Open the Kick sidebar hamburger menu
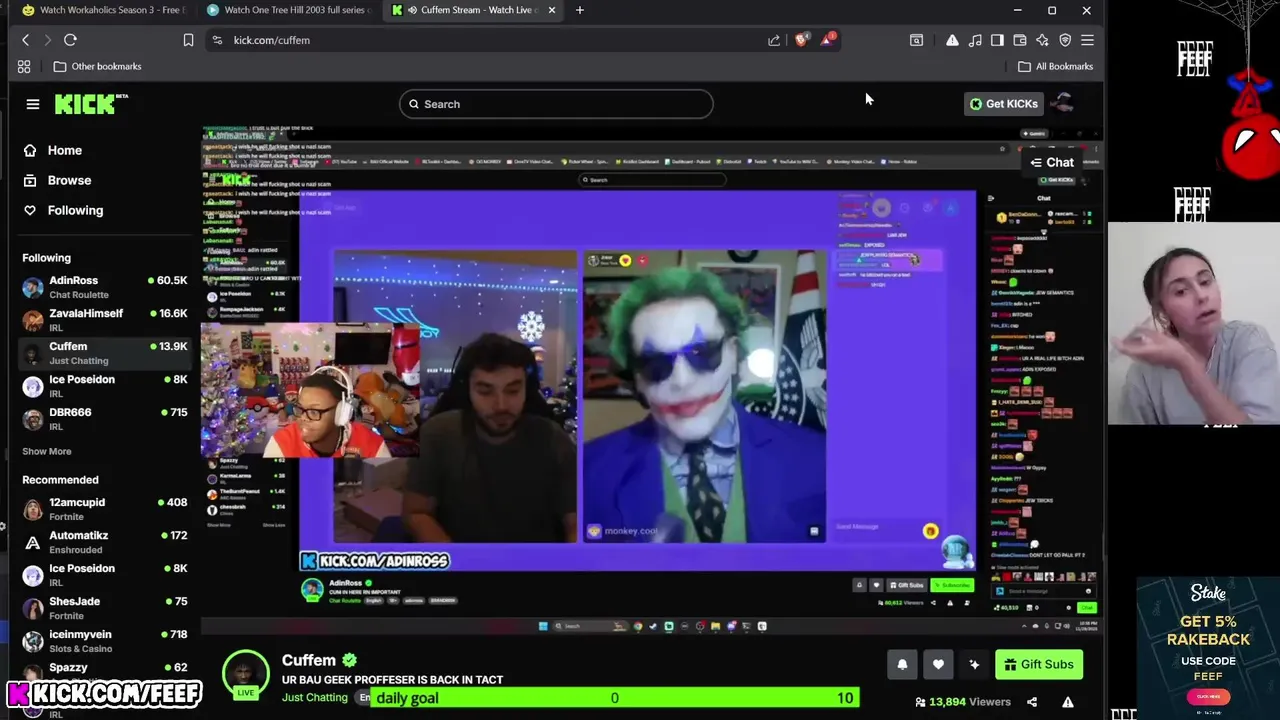Image resolution: width=1280 pixels, height=720 pixels. point(33,104)
